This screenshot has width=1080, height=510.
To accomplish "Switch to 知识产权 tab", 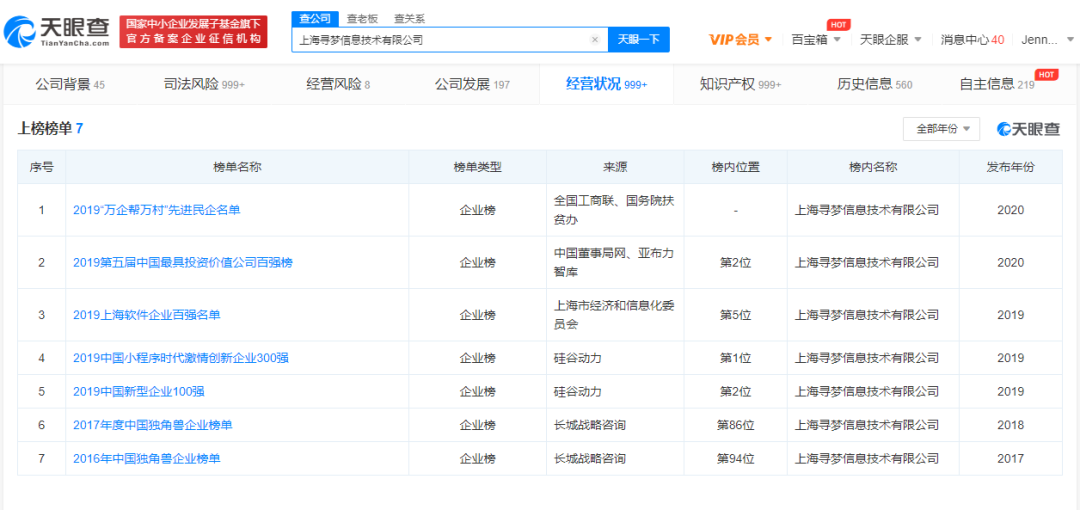I will point(740,85).
